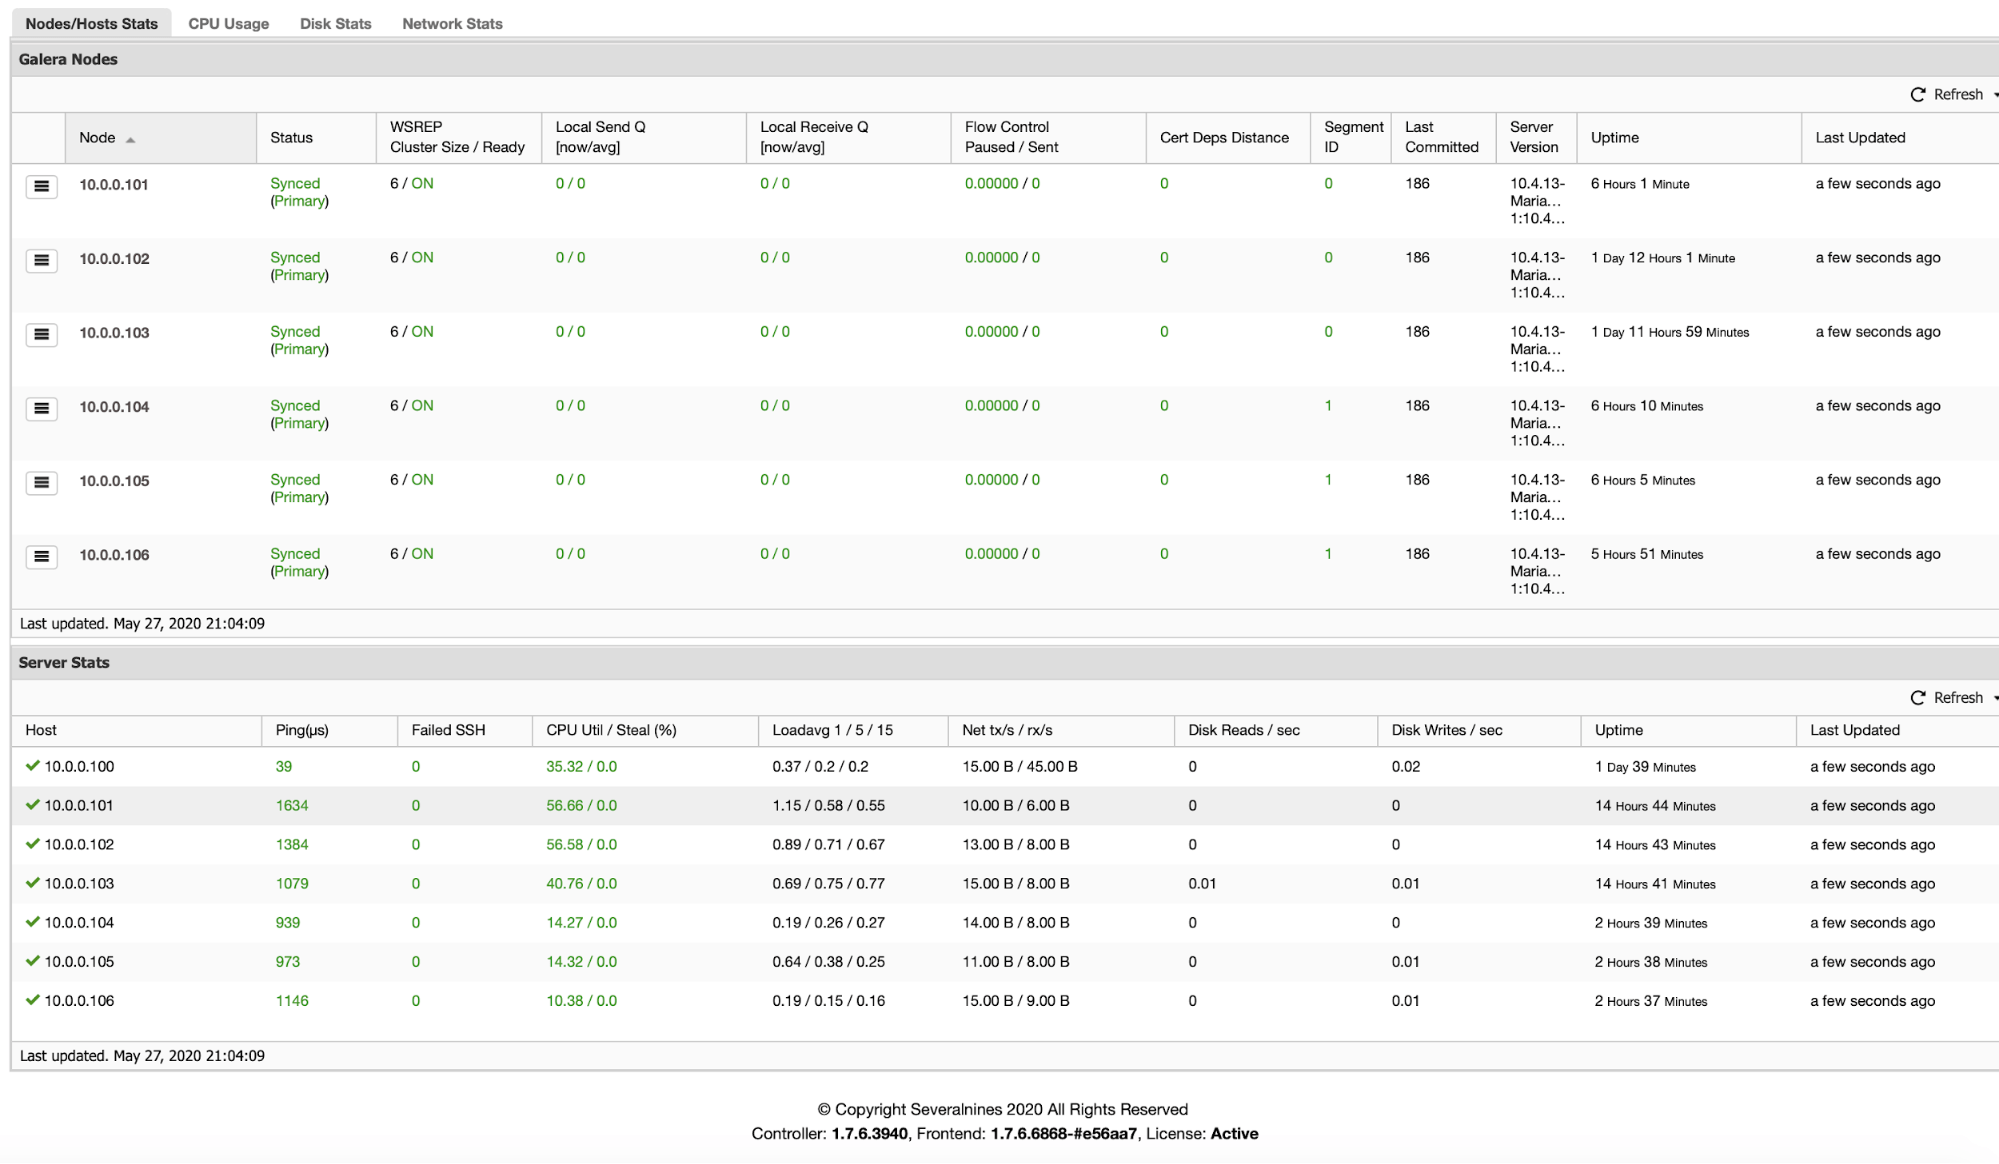
Task: Switch to the CPU Usage tab
Action: [x=228, y=23]
